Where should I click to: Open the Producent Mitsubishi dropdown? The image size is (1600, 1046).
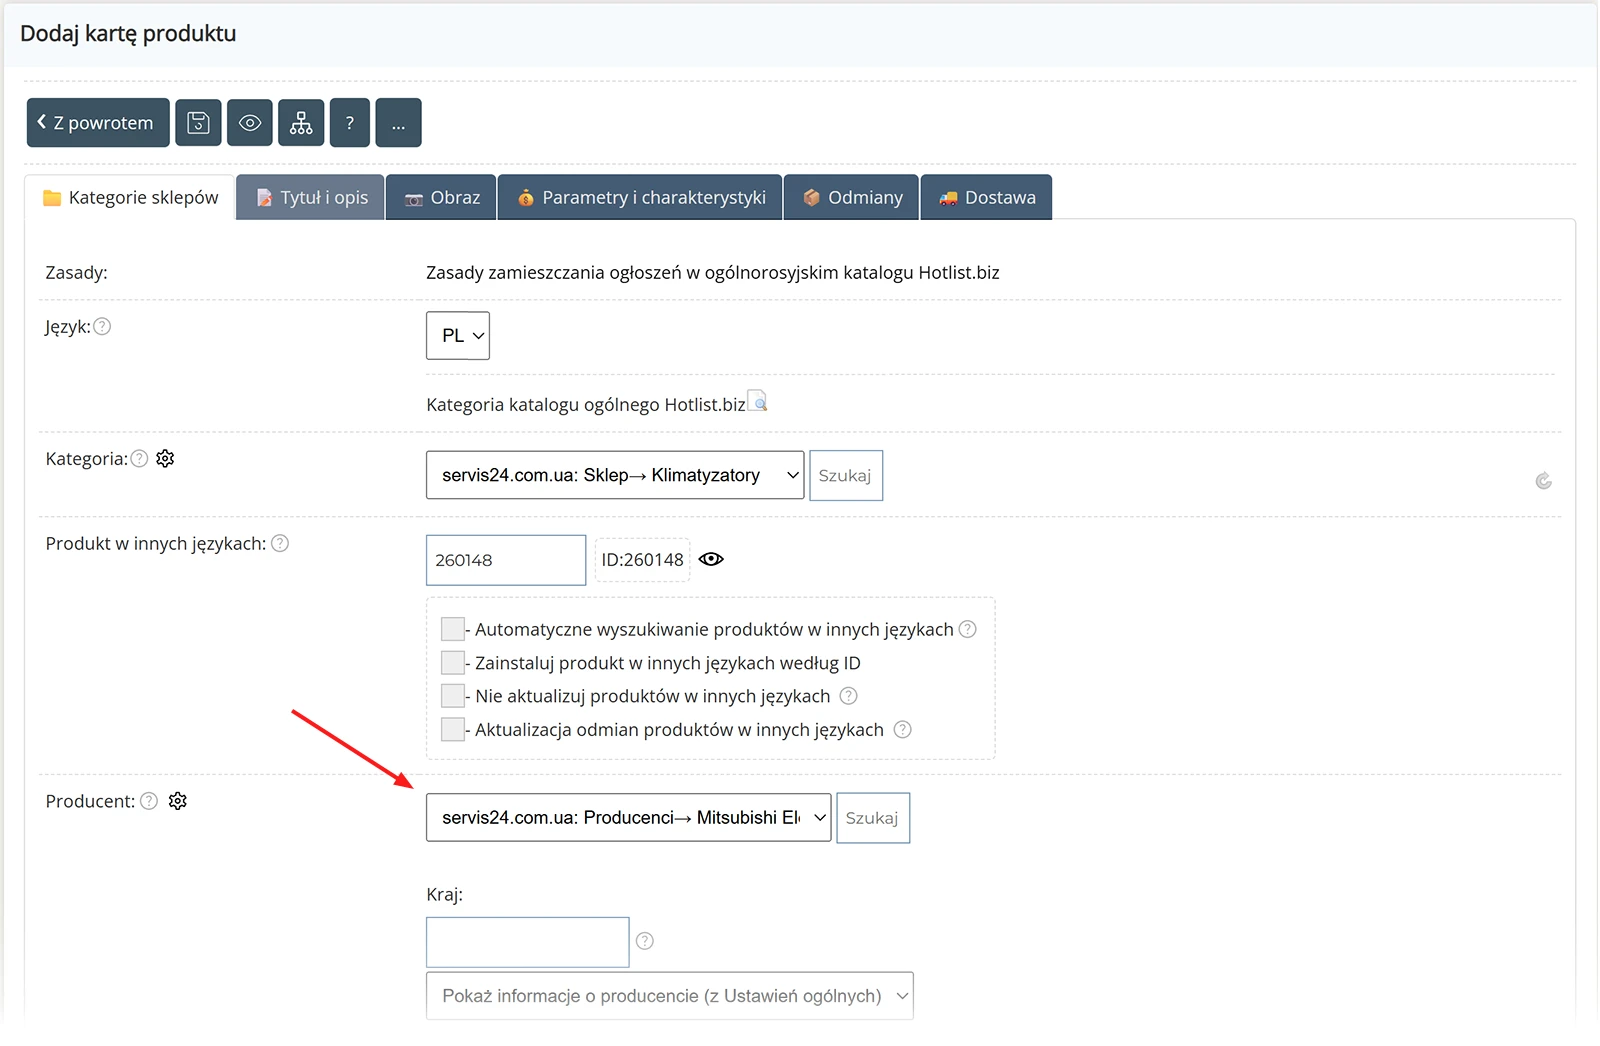(x=628, y=818)
